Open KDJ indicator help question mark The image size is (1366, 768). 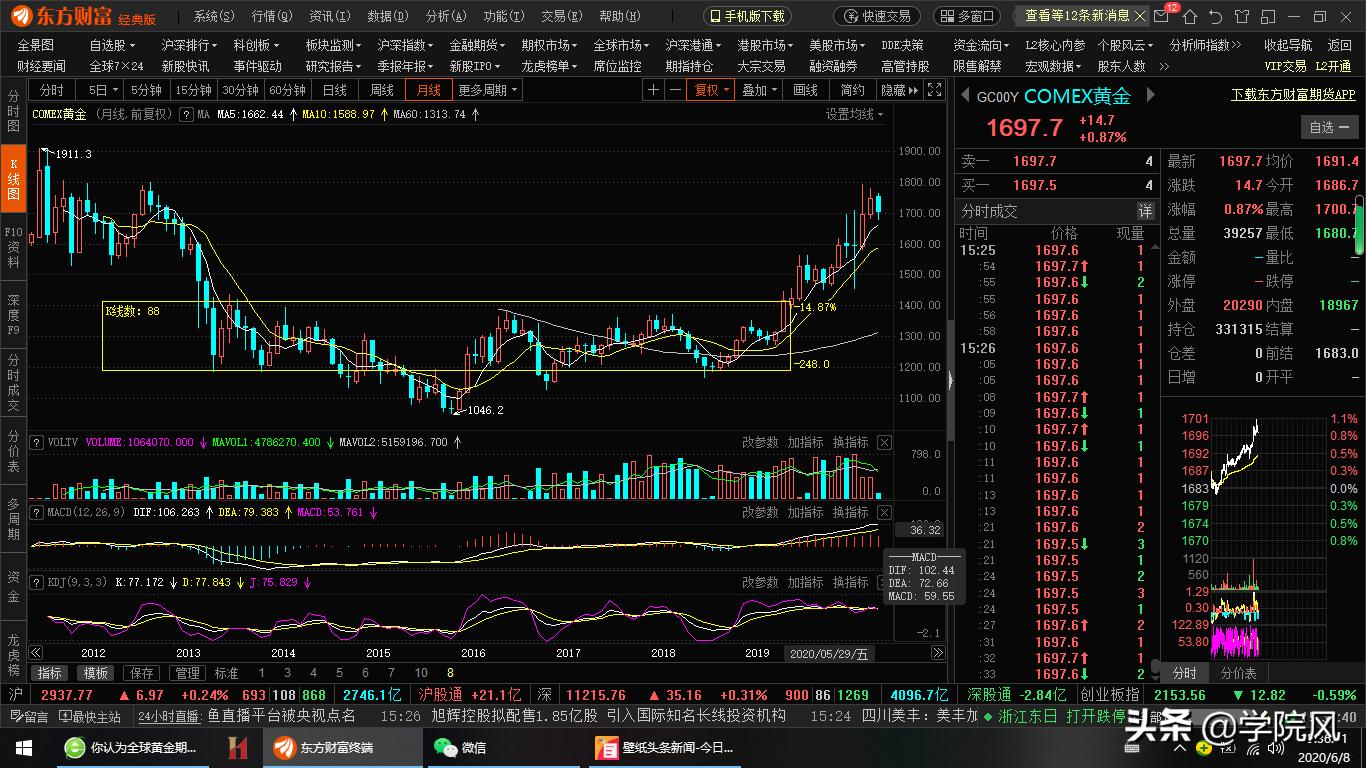[37, 582]
